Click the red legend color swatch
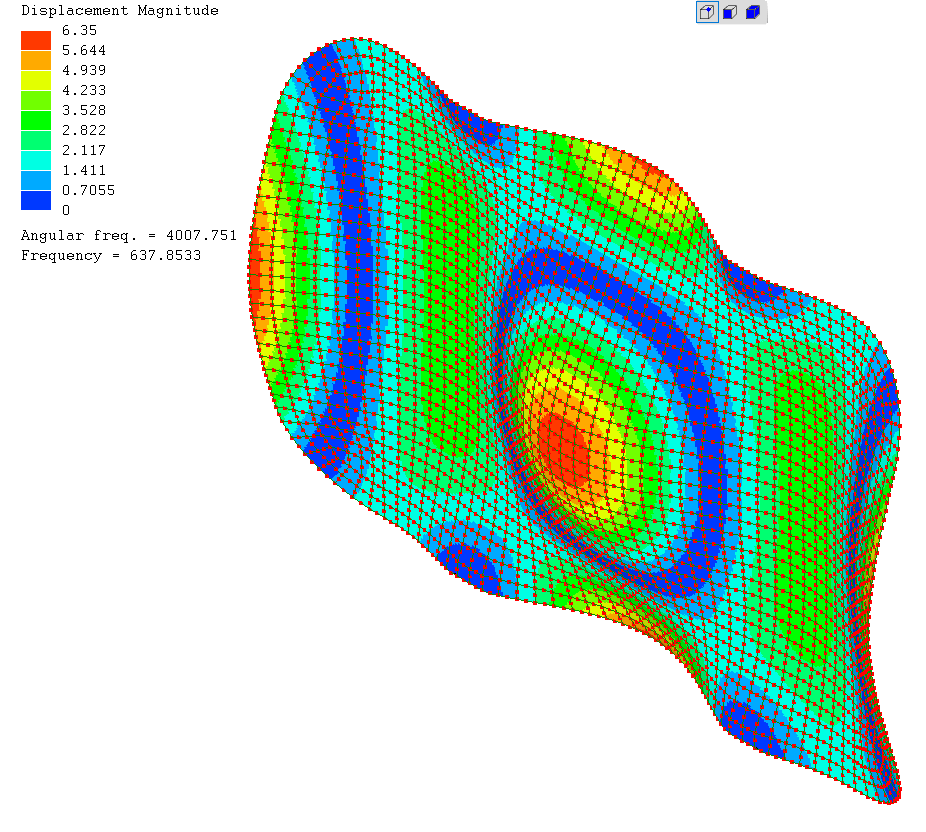This screenshot has height=832, width=926. click(x=36, y=41)
